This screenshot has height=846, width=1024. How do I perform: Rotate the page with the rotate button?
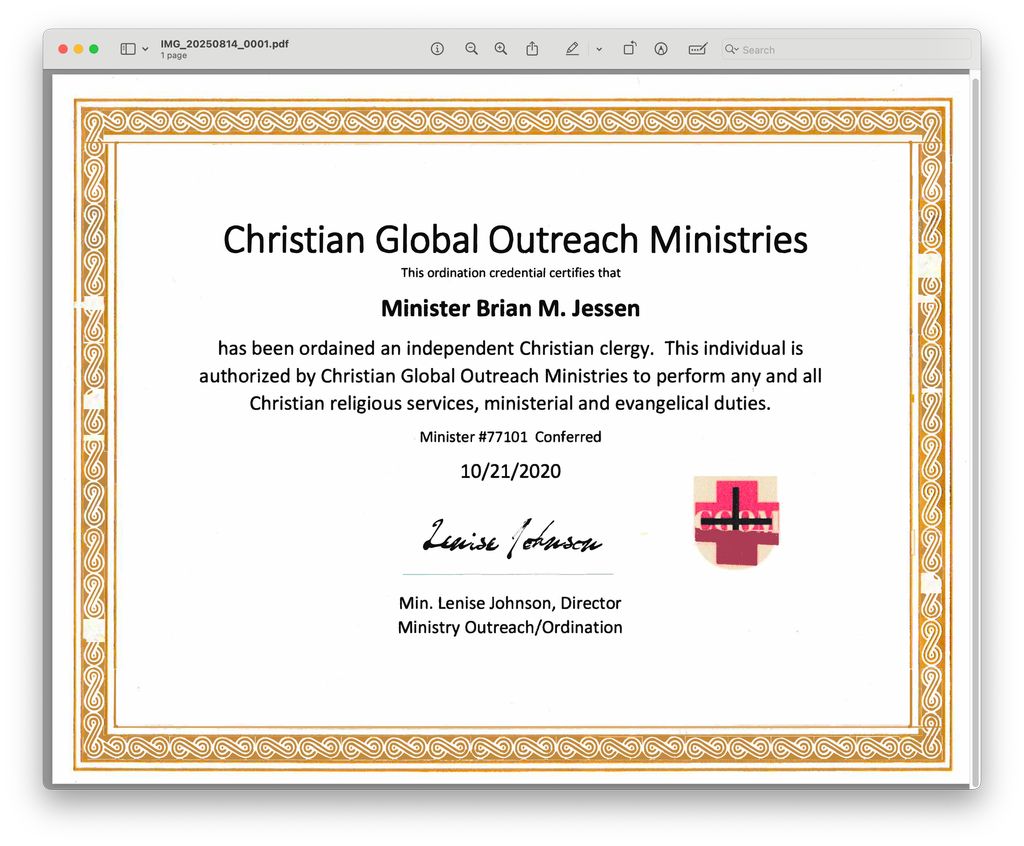click(630, 49)
